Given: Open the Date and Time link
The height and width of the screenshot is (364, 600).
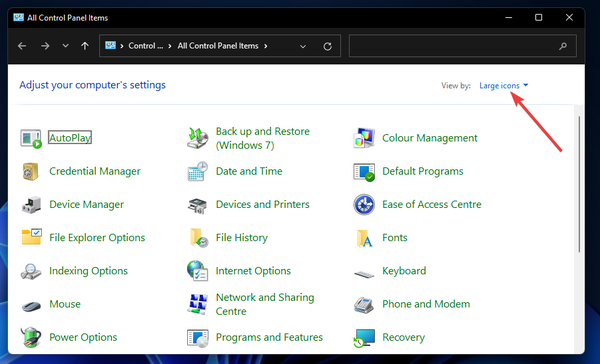Looking at the screenshot, I should tap(249, 171).
